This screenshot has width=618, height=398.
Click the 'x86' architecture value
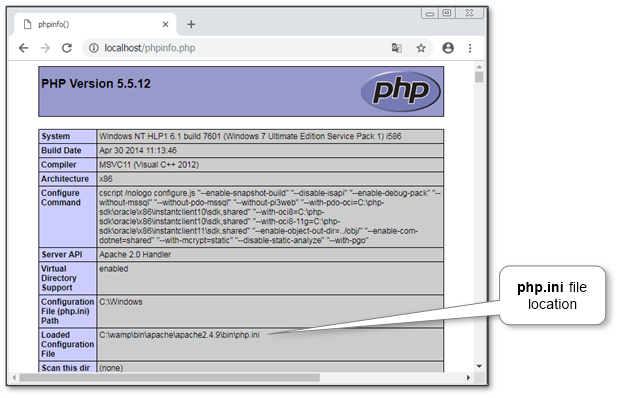pyautogui.click(x=106, y=179)
